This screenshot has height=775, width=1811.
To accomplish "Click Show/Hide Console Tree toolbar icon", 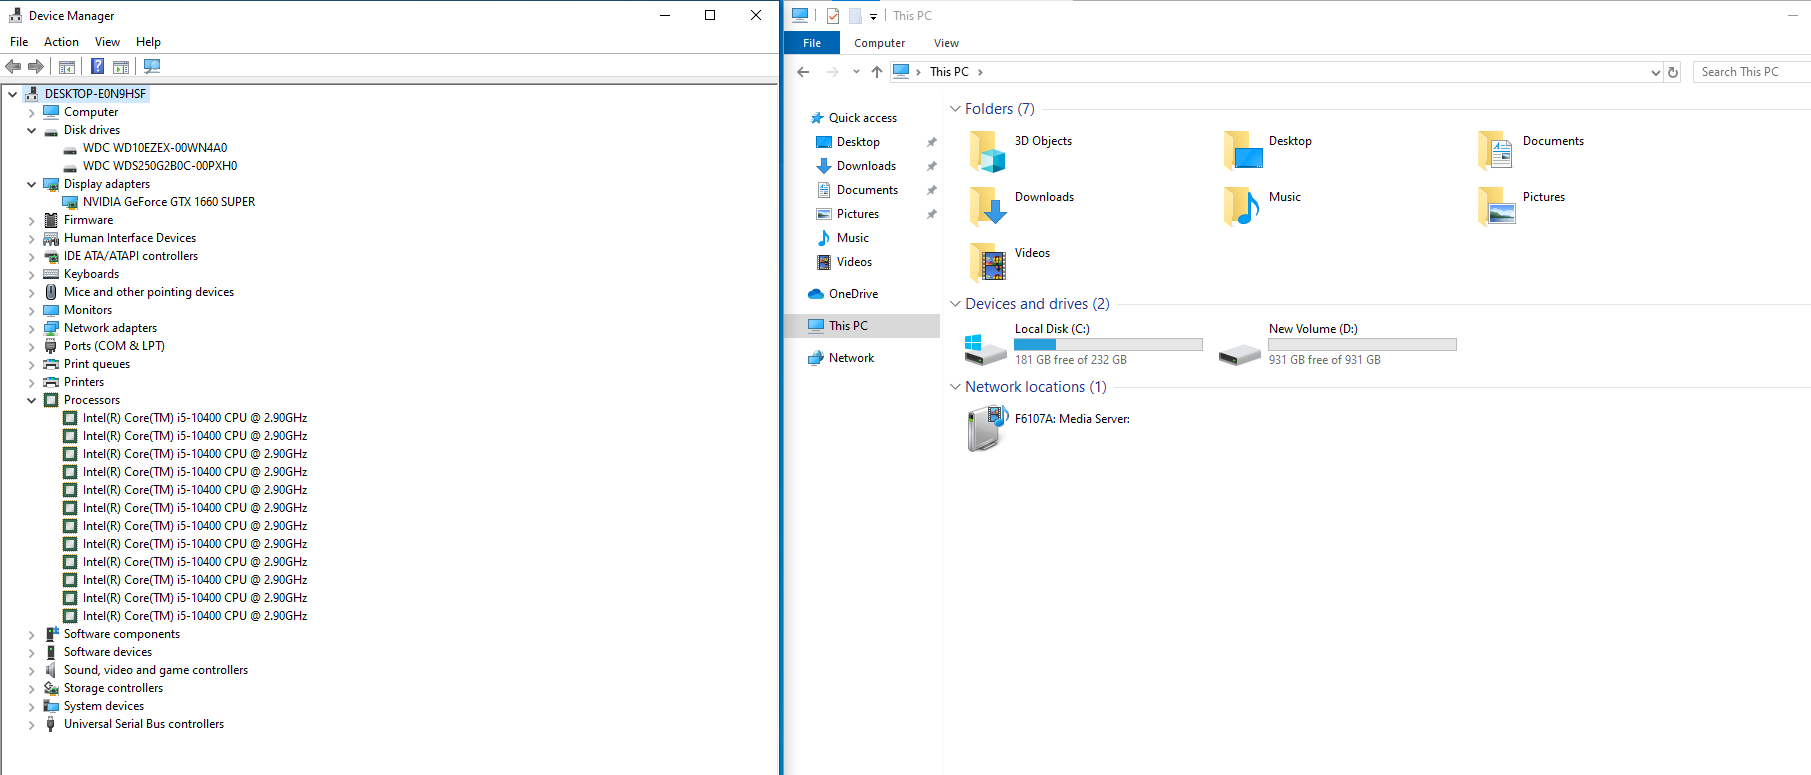I will click(67, 67).
